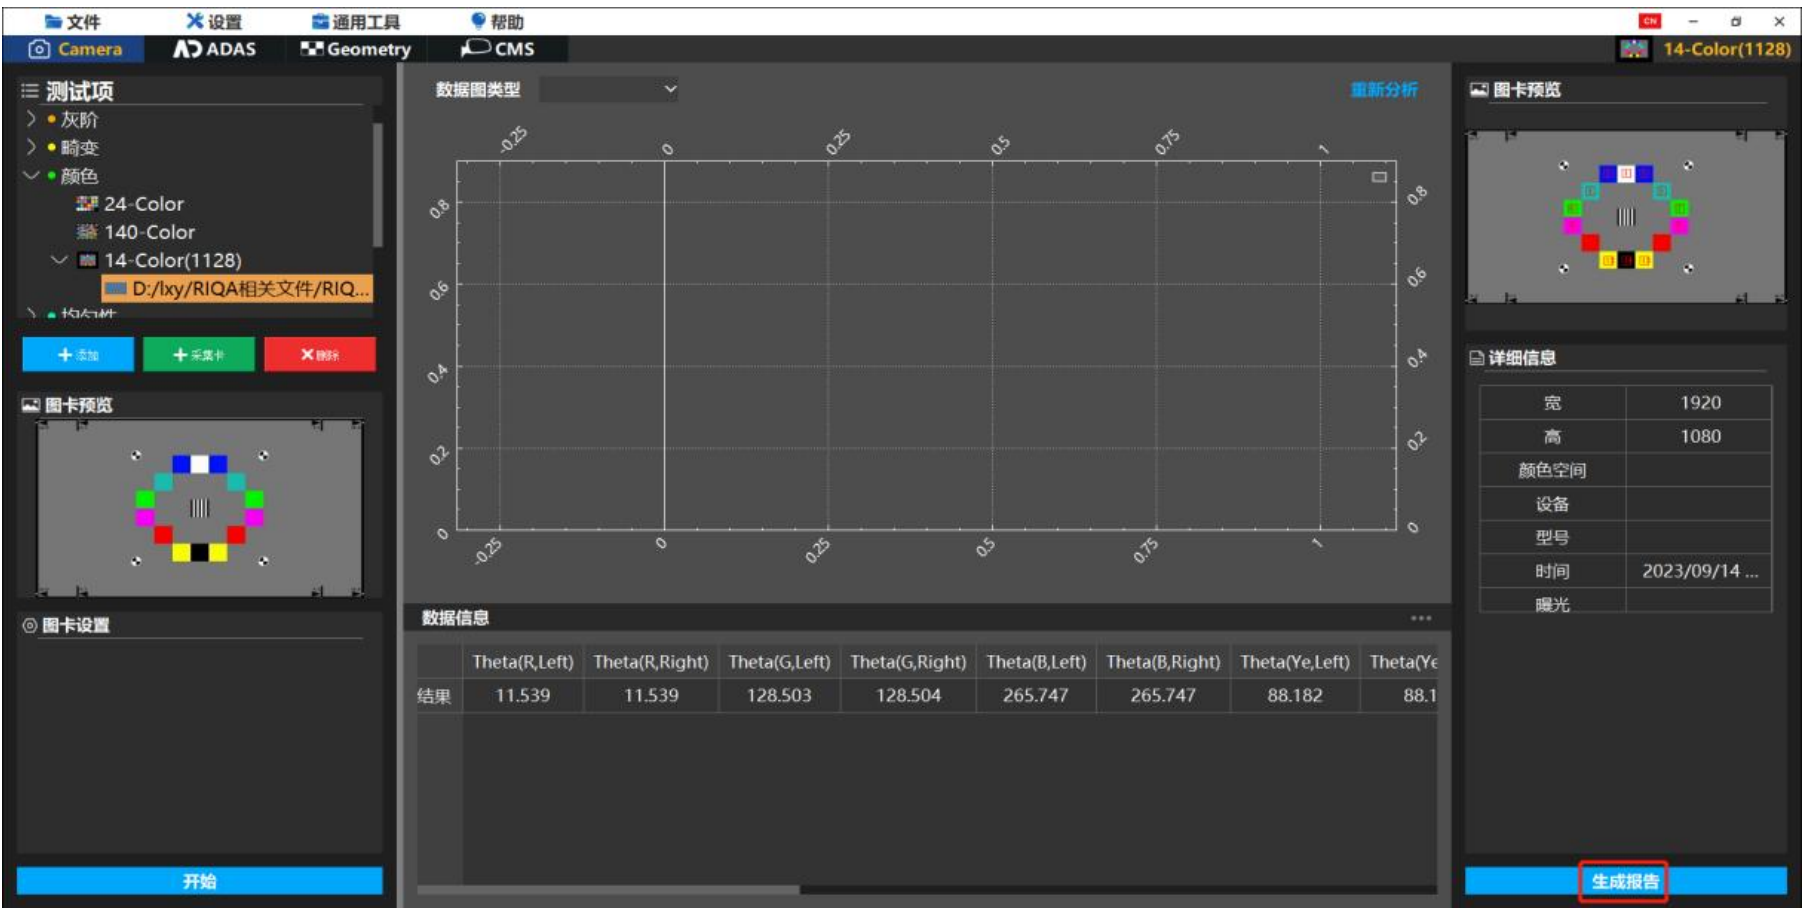The image size is (1804, 914).
Task: Click the red 删除 button
Action: 320,354
